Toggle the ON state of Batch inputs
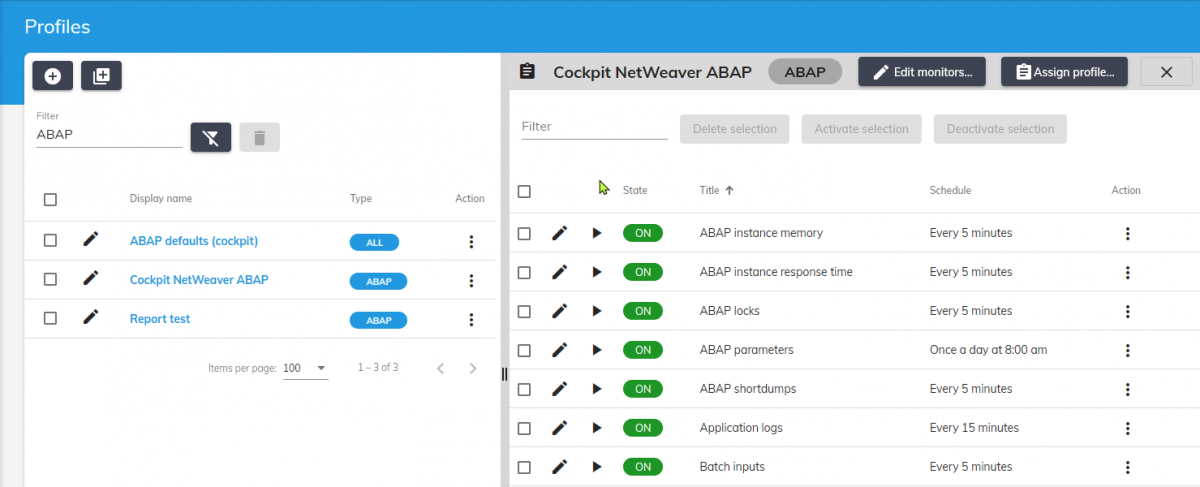1200x487 pixels. [642, 467]
